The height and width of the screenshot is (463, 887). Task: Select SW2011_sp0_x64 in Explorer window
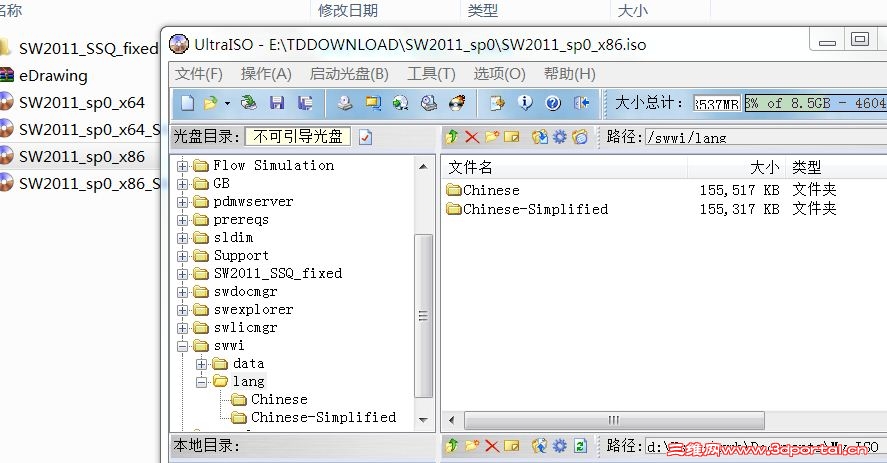(x=81, y=102)
